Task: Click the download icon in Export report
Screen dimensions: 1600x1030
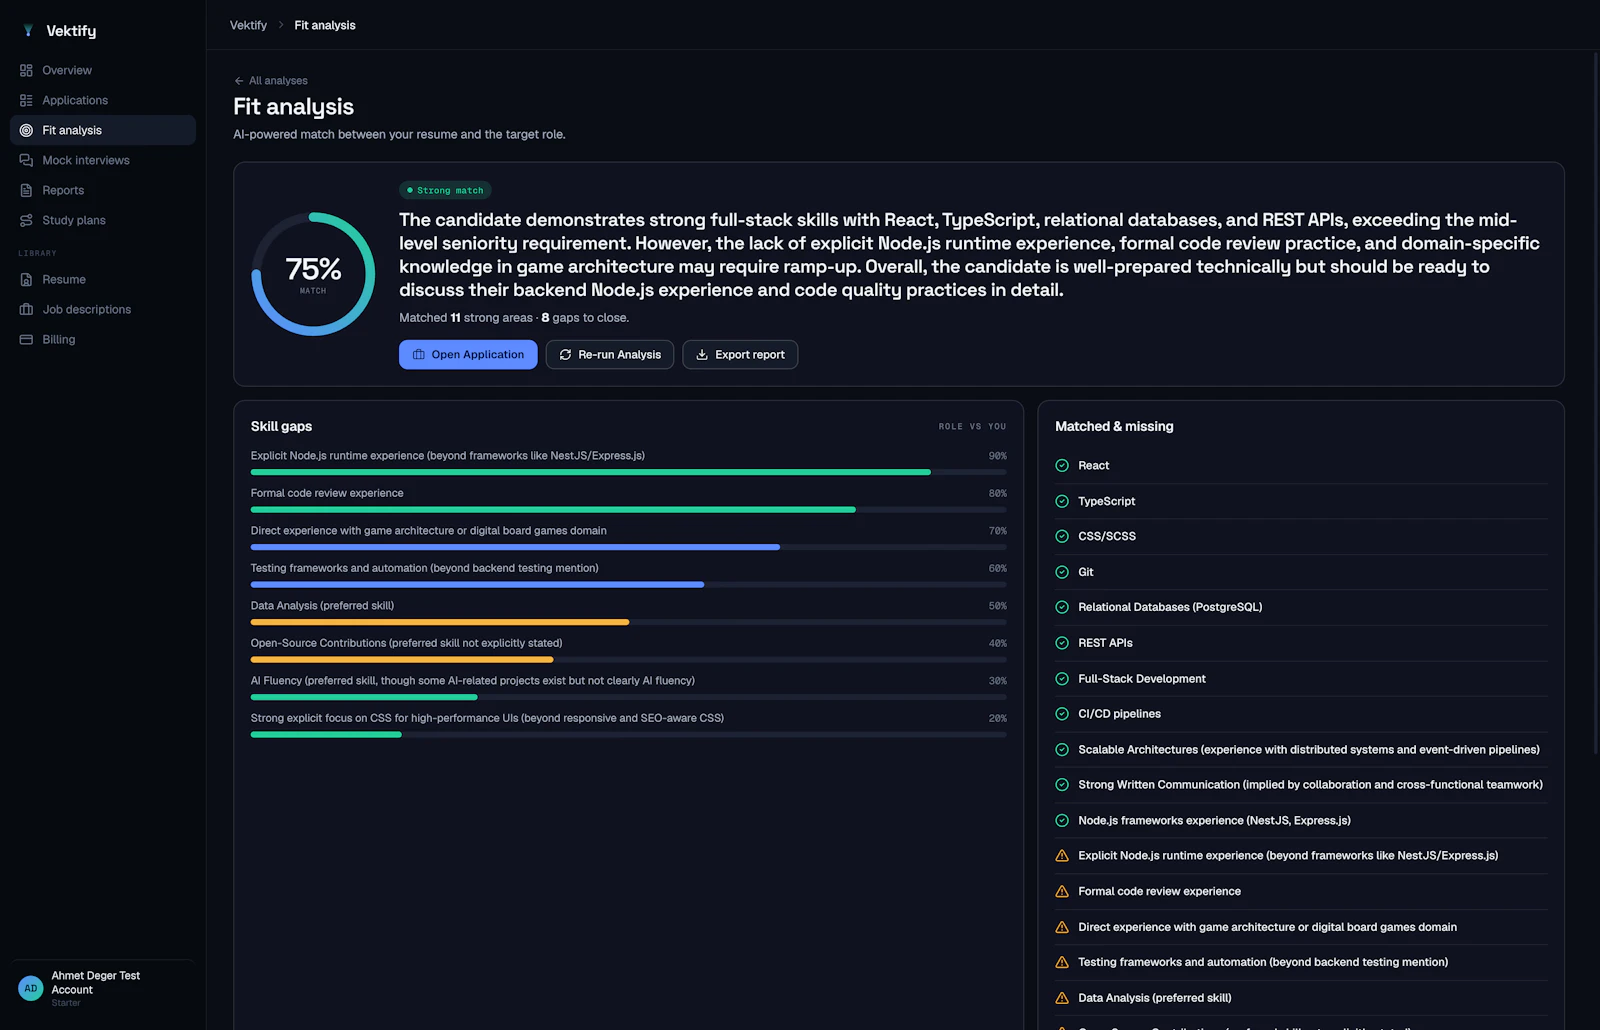Action: pos(702,355)
